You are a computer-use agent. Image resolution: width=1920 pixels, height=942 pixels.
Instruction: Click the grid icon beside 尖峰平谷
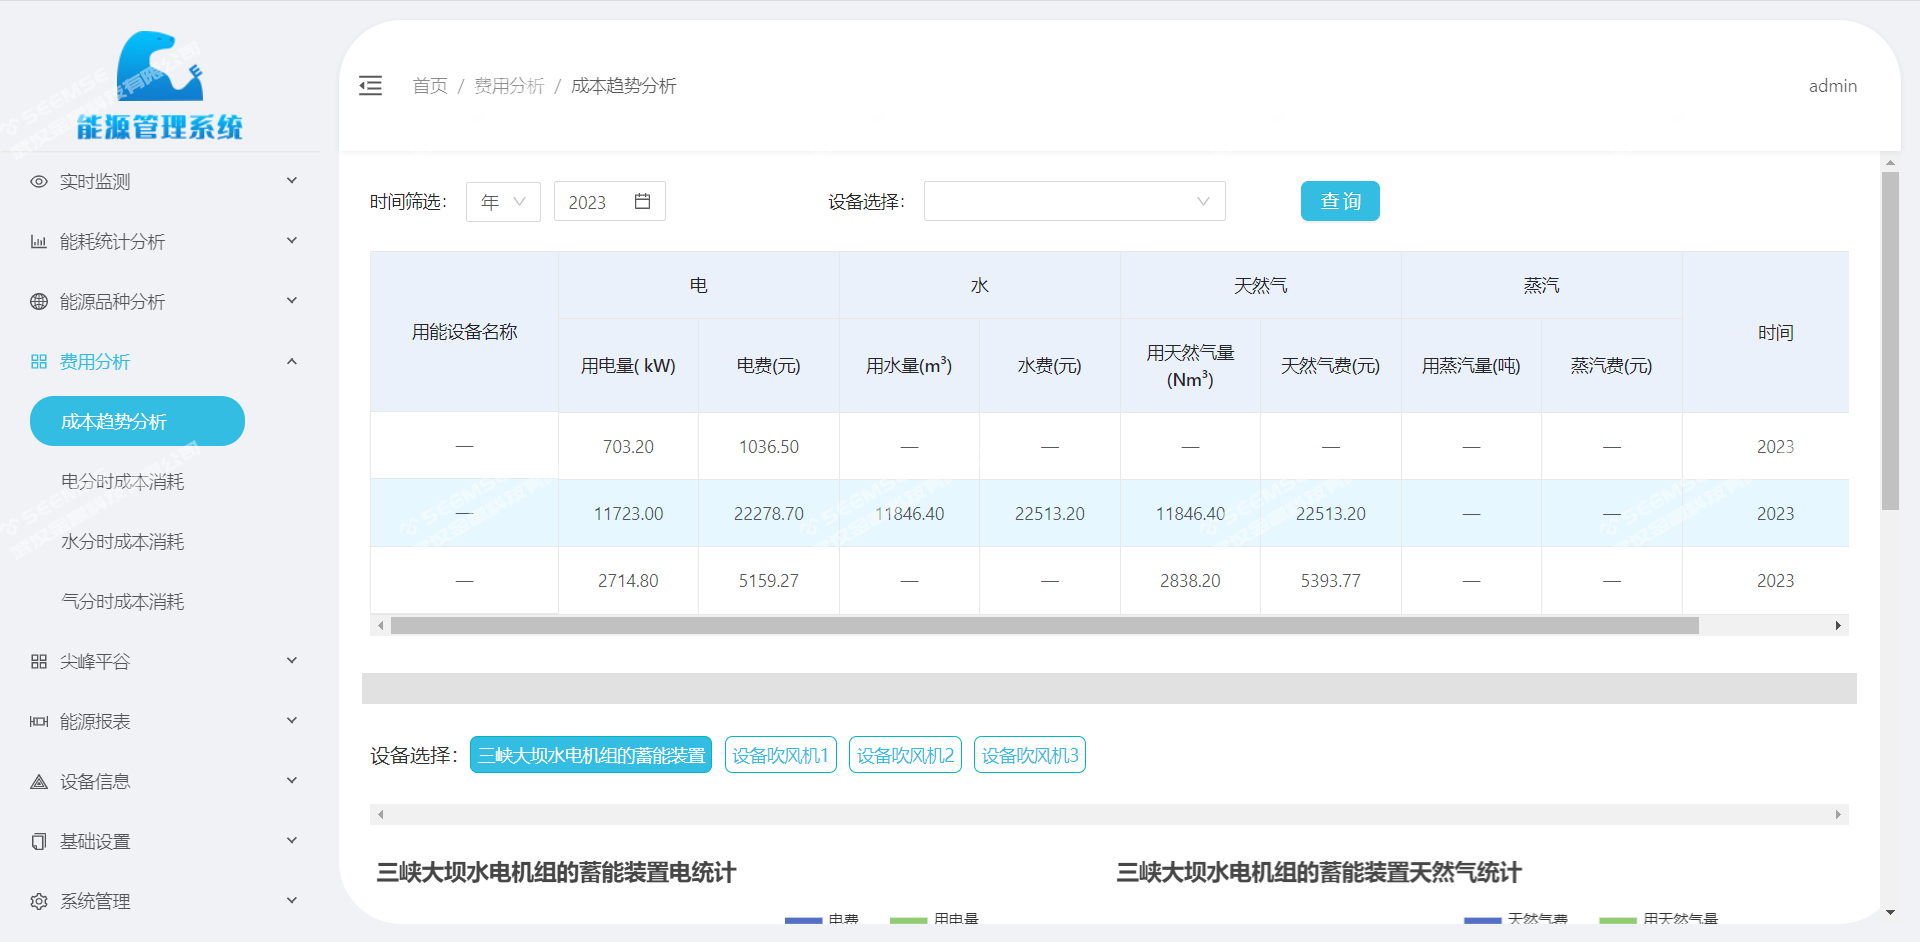click(x=39, y=662)
